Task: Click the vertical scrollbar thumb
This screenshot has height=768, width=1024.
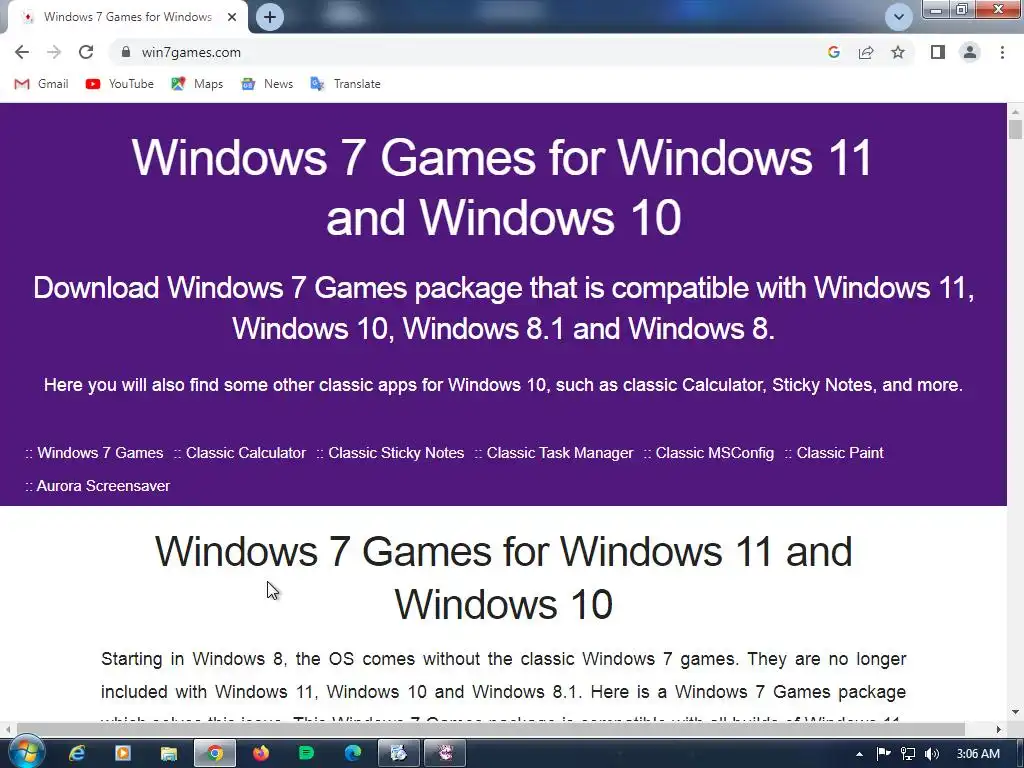Action: tap(1015, 129)
